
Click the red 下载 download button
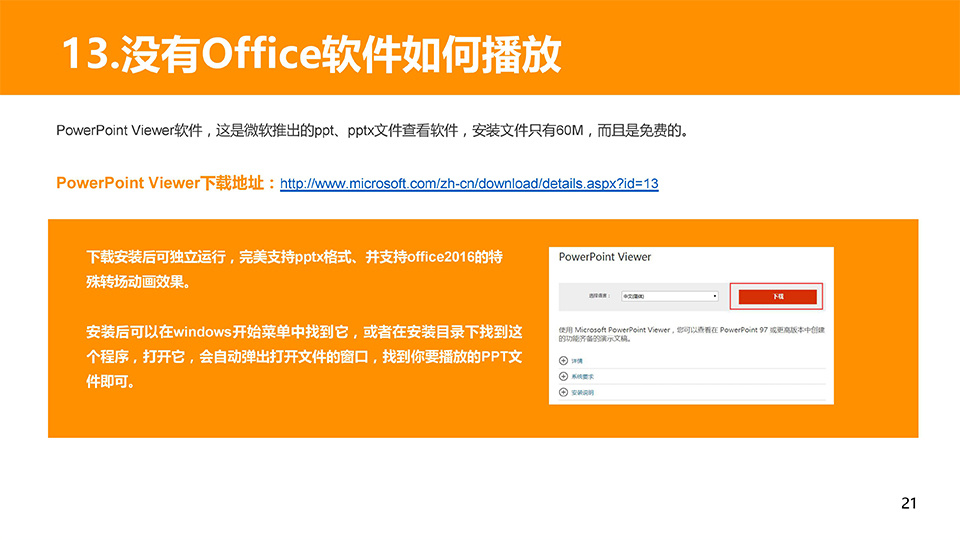coord(777,296)
